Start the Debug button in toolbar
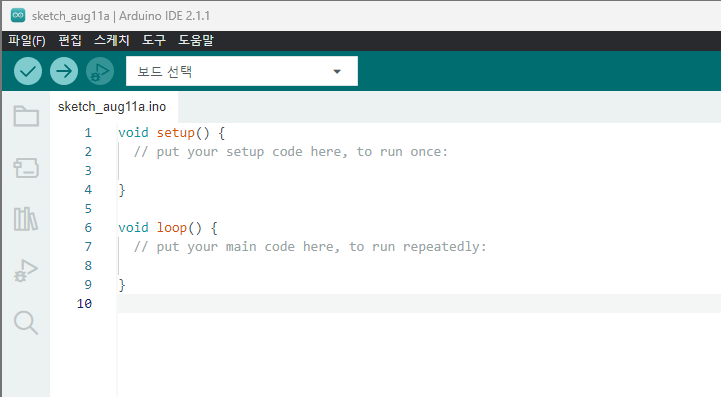The width and height of the screenshot is (721, 397). coord(100,71)
